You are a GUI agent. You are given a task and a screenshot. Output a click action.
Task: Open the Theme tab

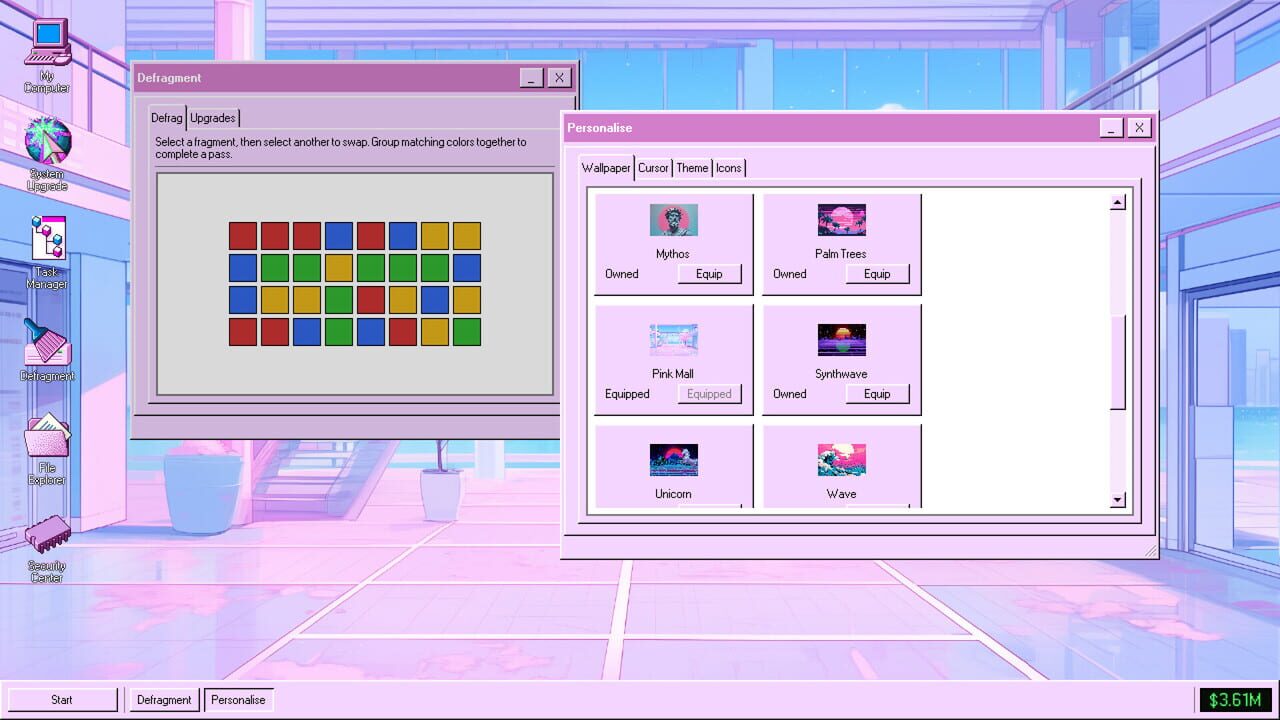[x=692, y=168]
